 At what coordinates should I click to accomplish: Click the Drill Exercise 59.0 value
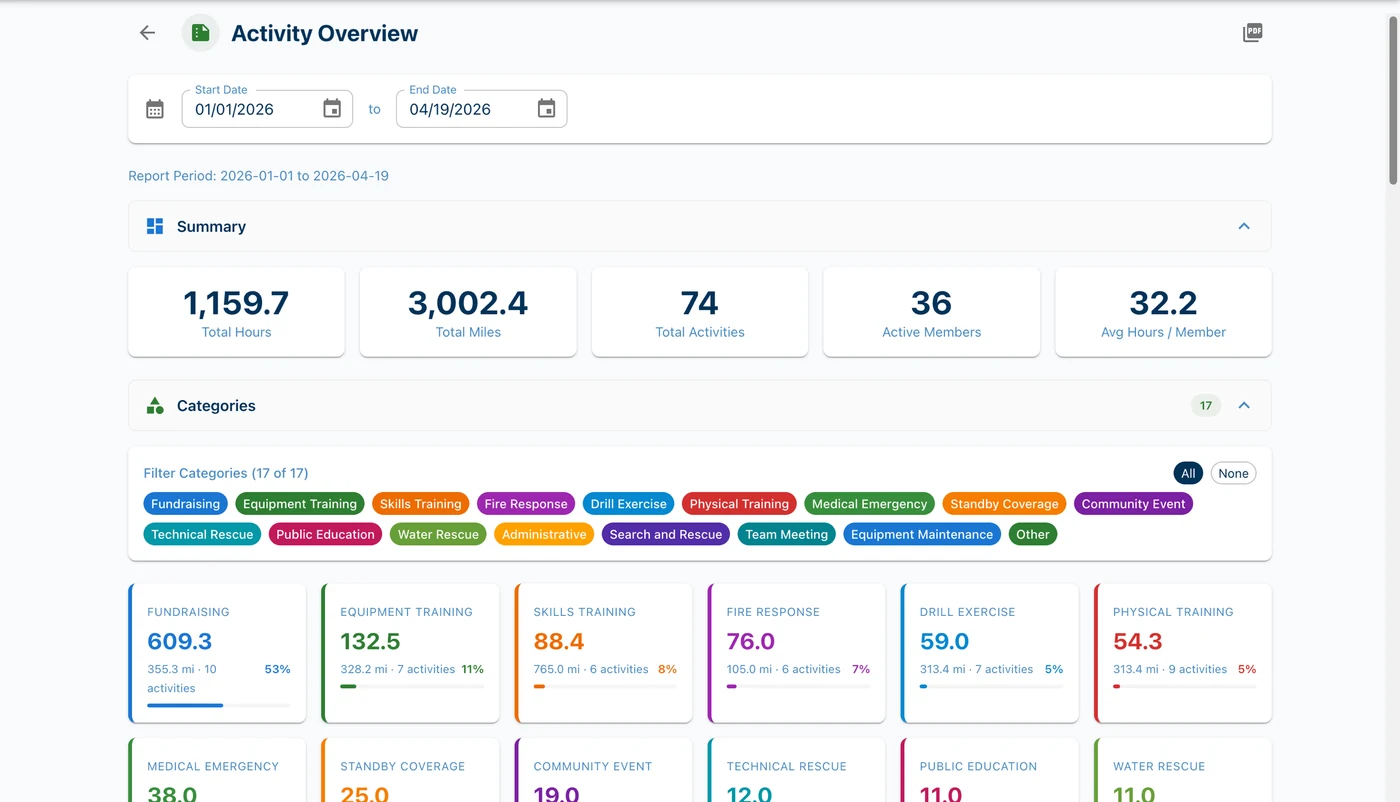tap(945, 641)
